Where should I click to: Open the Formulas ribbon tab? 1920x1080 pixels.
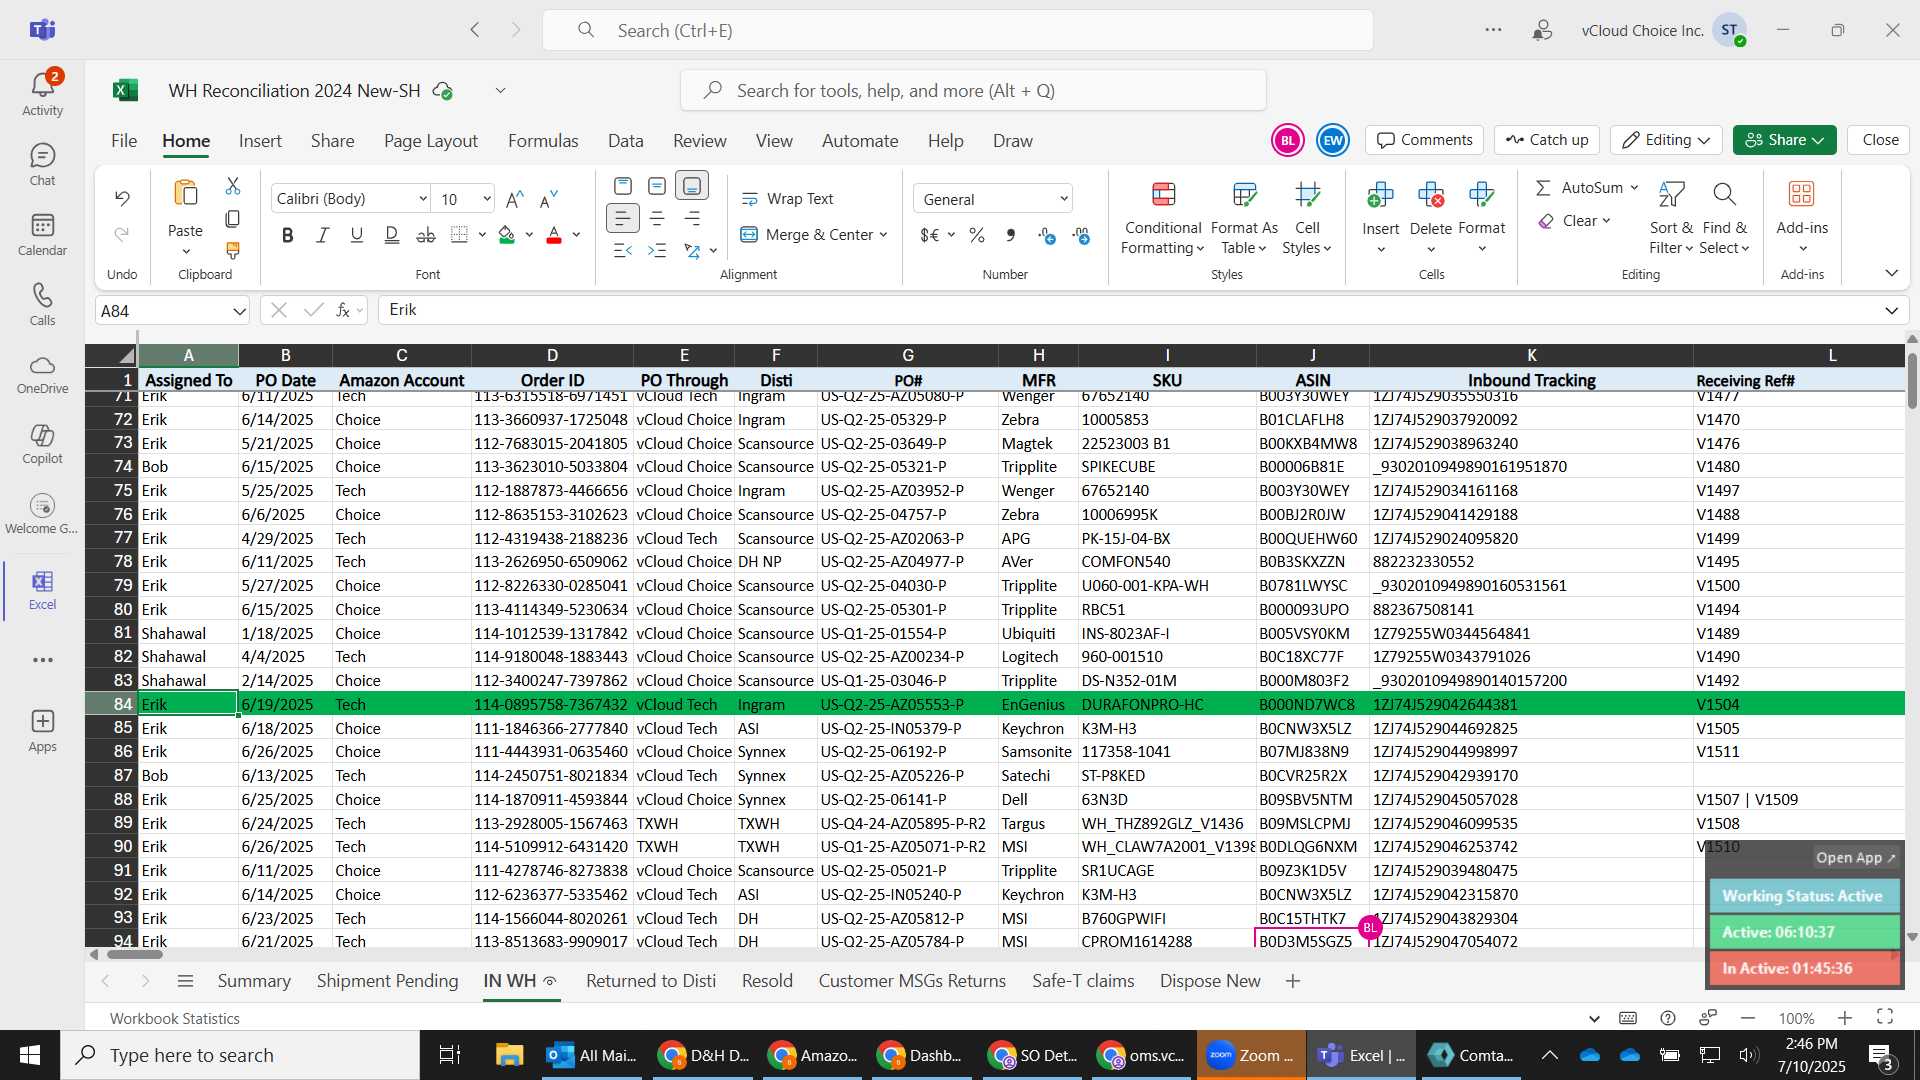[x=543, y=141]
